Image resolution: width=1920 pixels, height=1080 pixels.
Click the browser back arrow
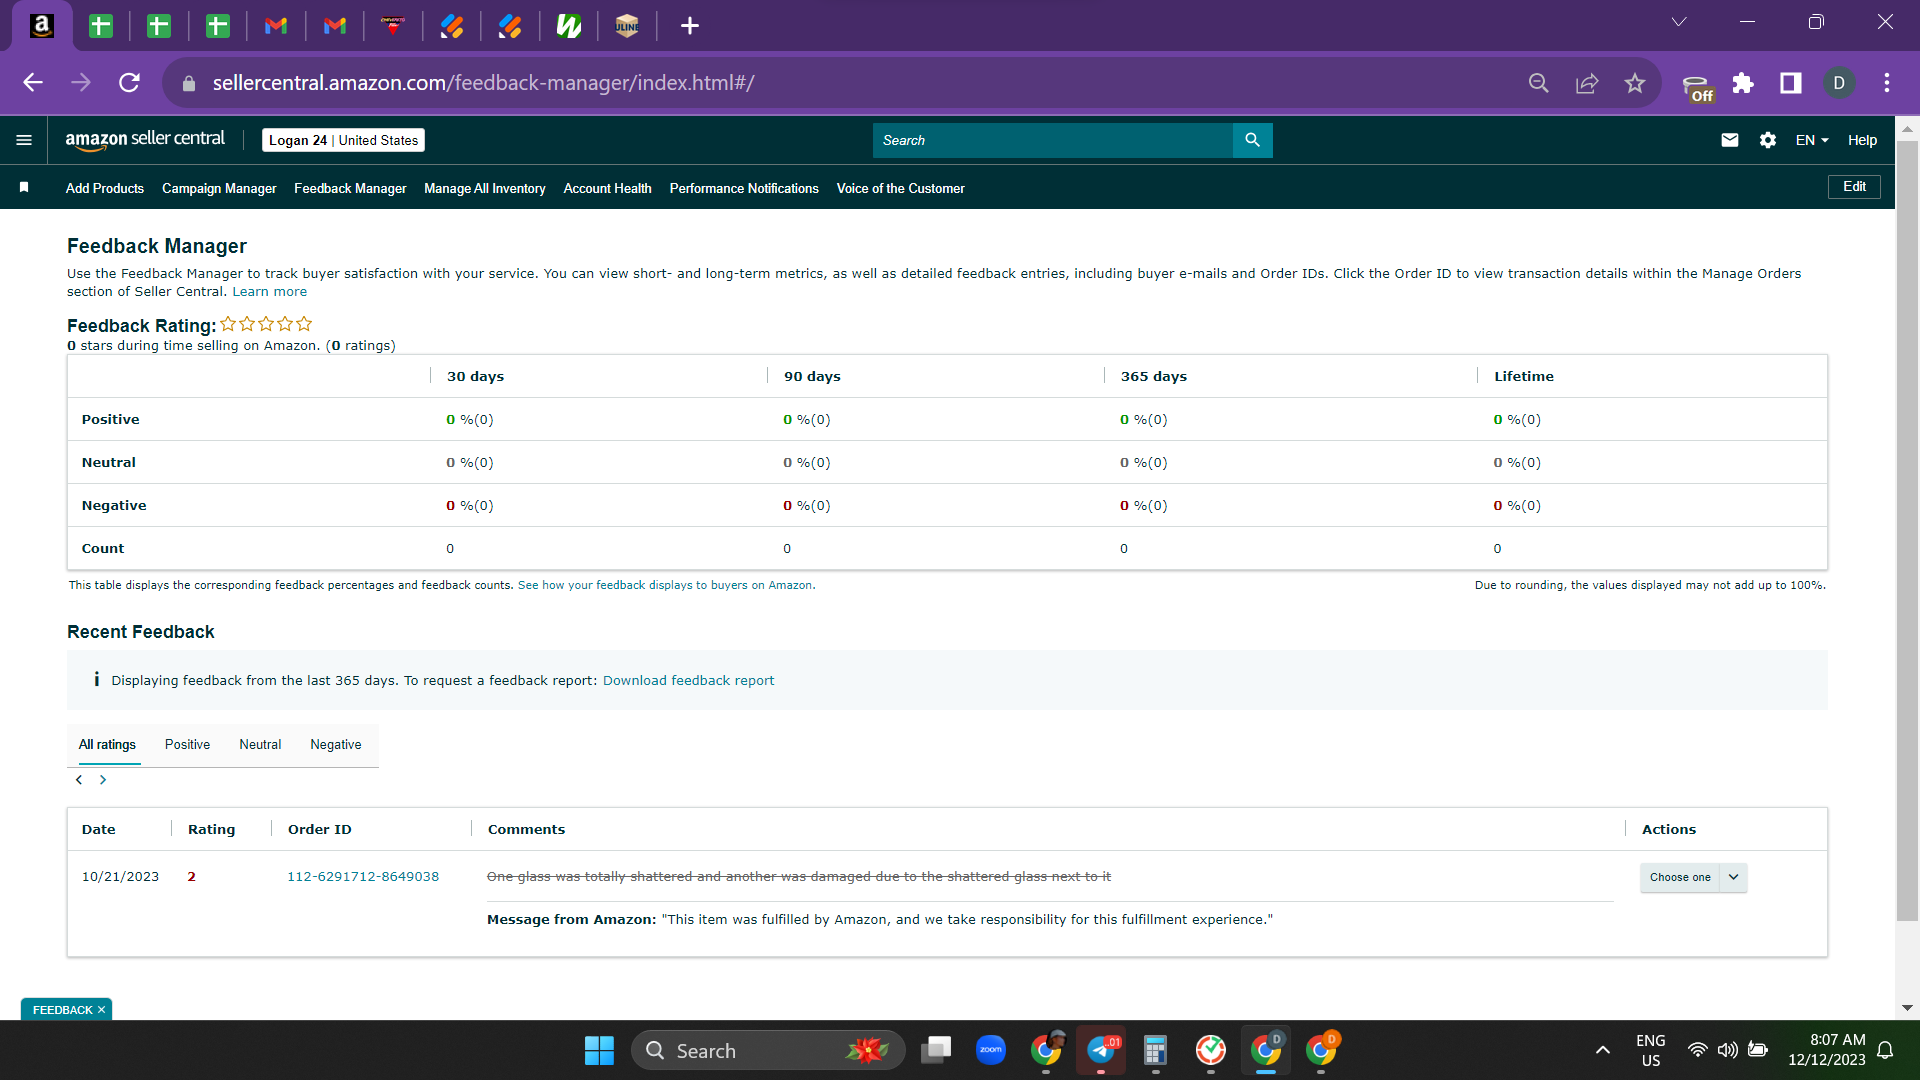click(33, 83)
